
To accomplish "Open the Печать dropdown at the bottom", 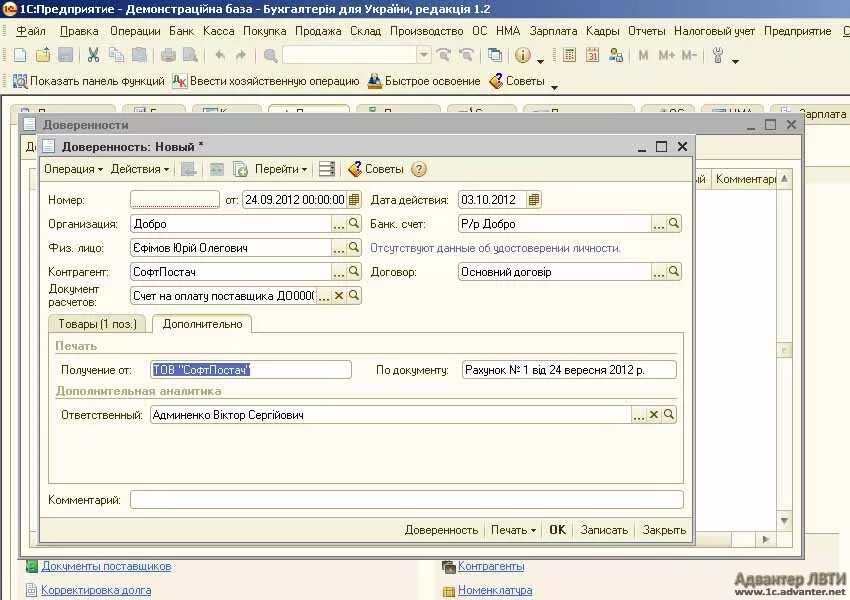I will [513, 530].
